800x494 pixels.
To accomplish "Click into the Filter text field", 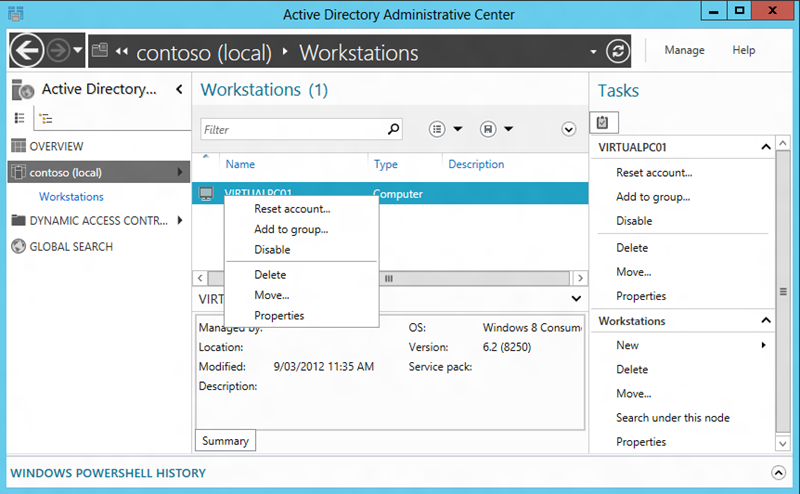I will pos(292,129).
